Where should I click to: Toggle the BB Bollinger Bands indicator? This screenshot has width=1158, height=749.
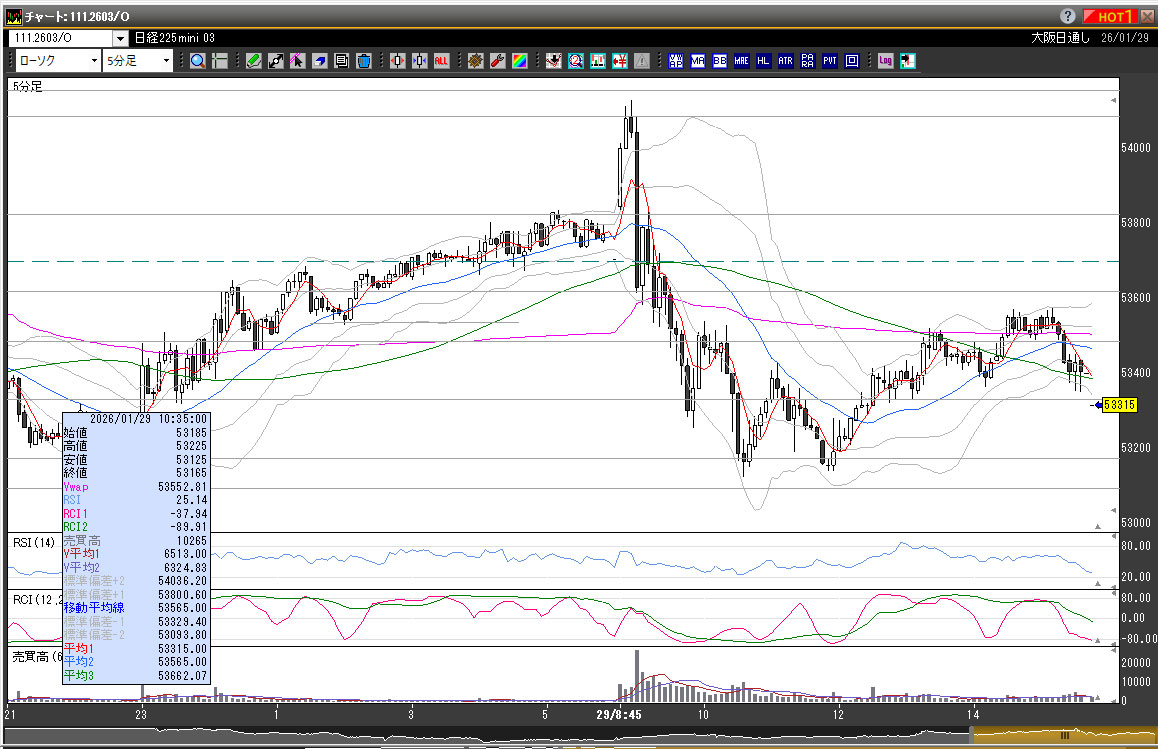(720, 61)
